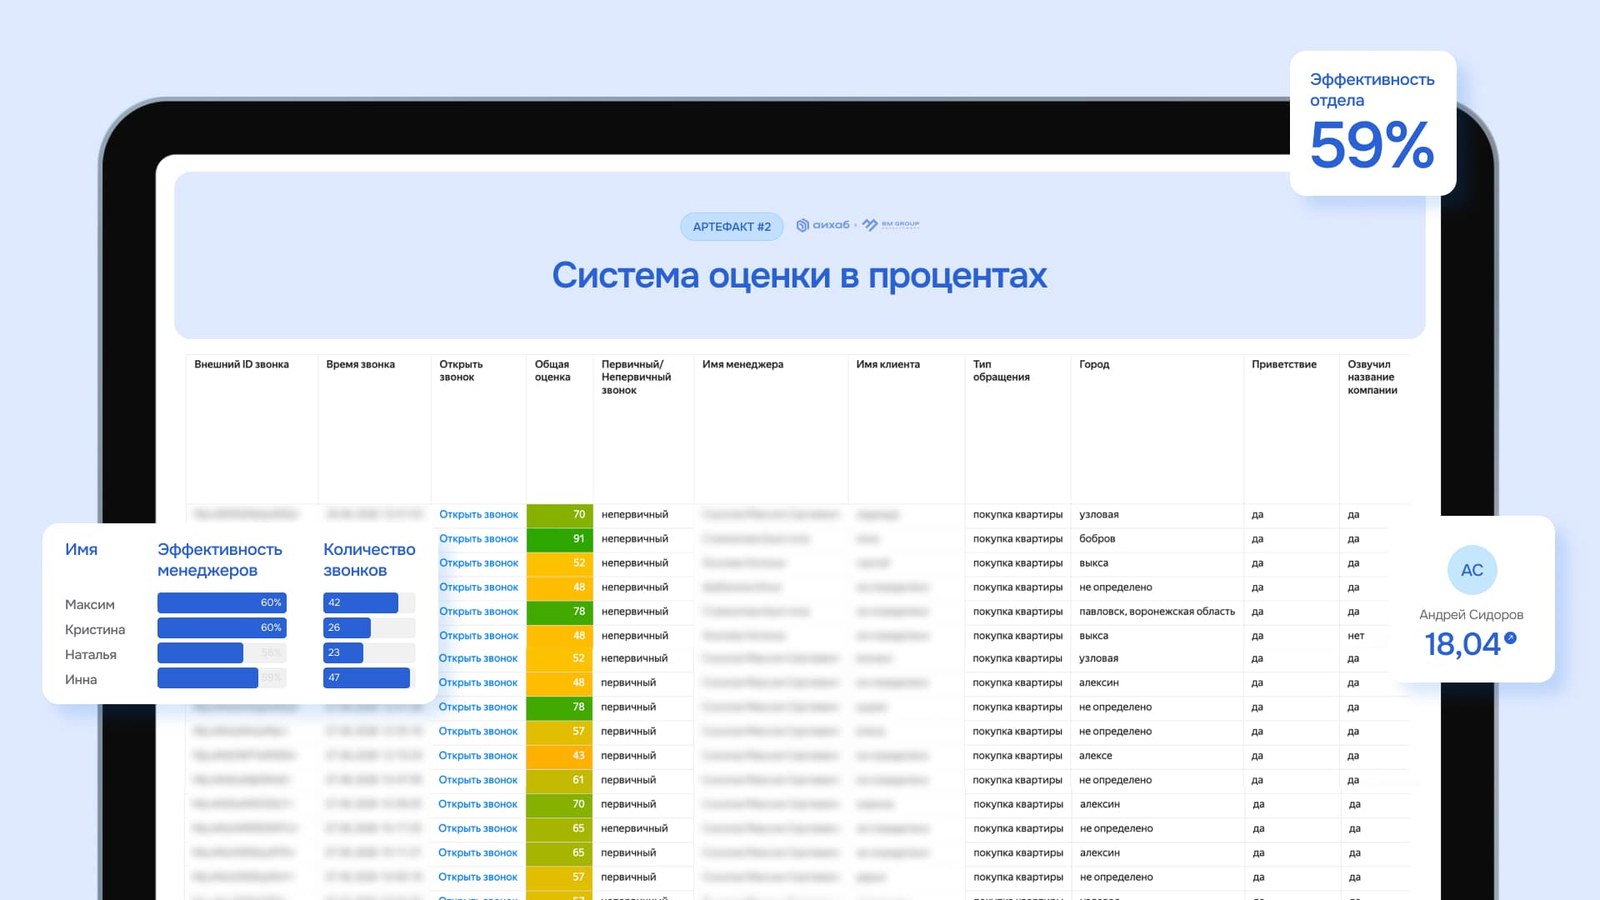
Task: Click the call count bar showing 47
Action: coord(366,678)
